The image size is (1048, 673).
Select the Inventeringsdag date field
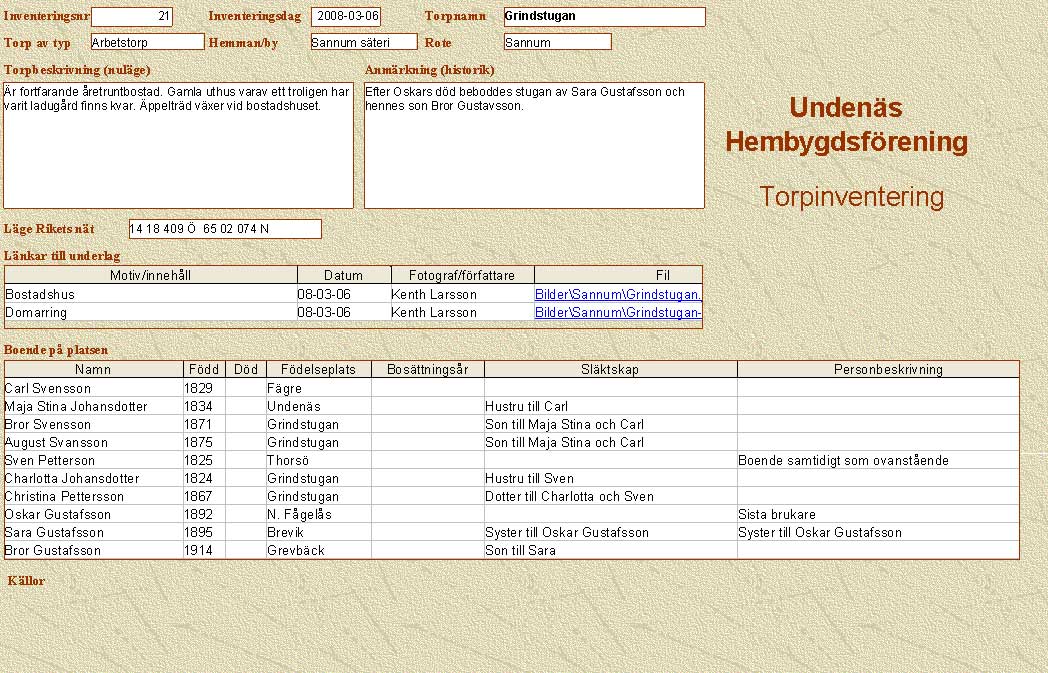346,17
